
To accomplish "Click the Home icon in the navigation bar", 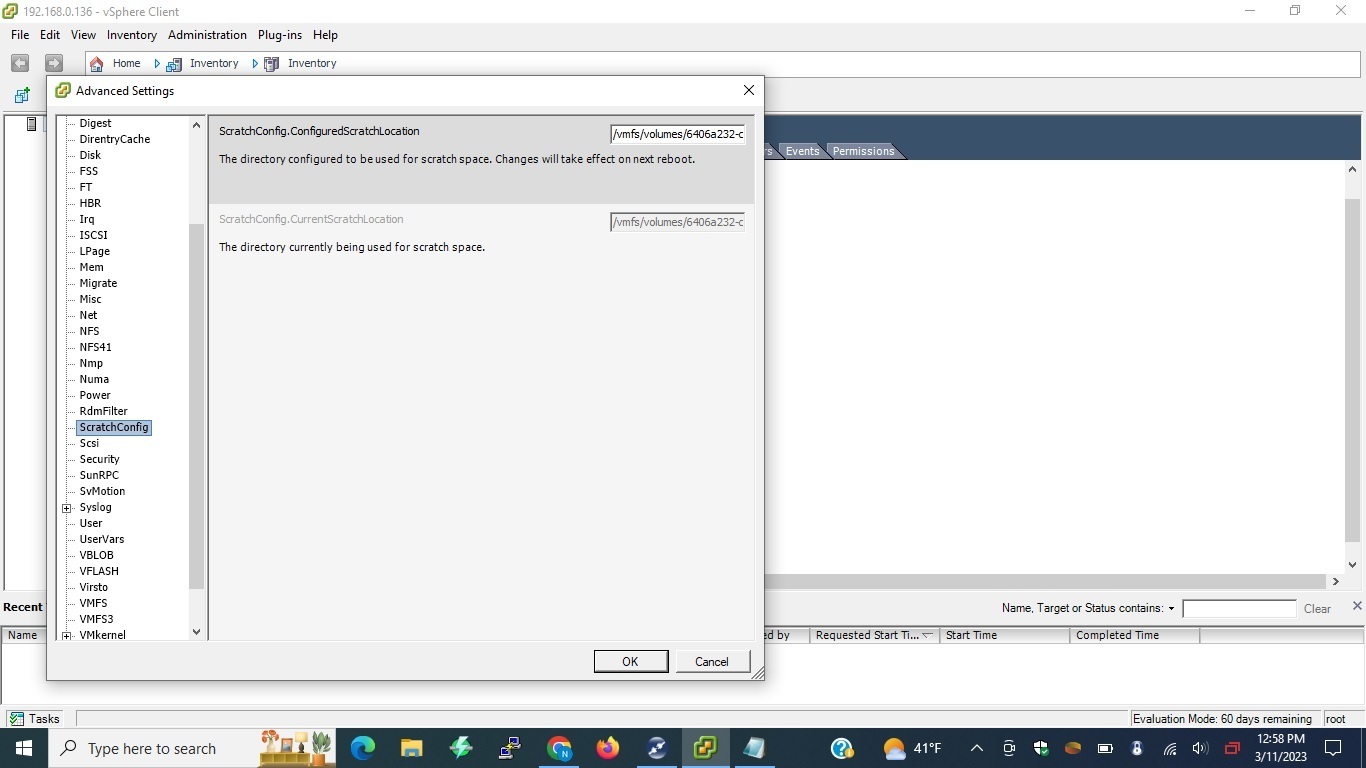I will coord(96,63).
